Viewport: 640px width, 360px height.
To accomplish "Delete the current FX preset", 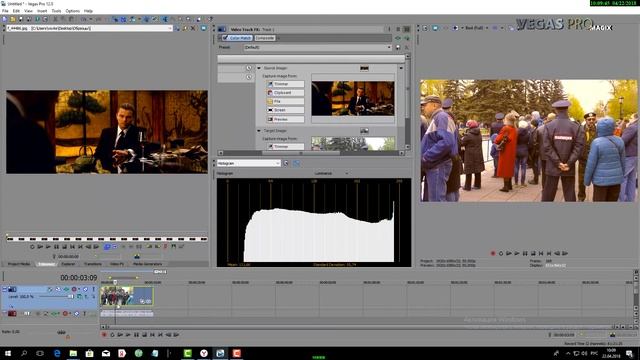I will tap(407, 47).
